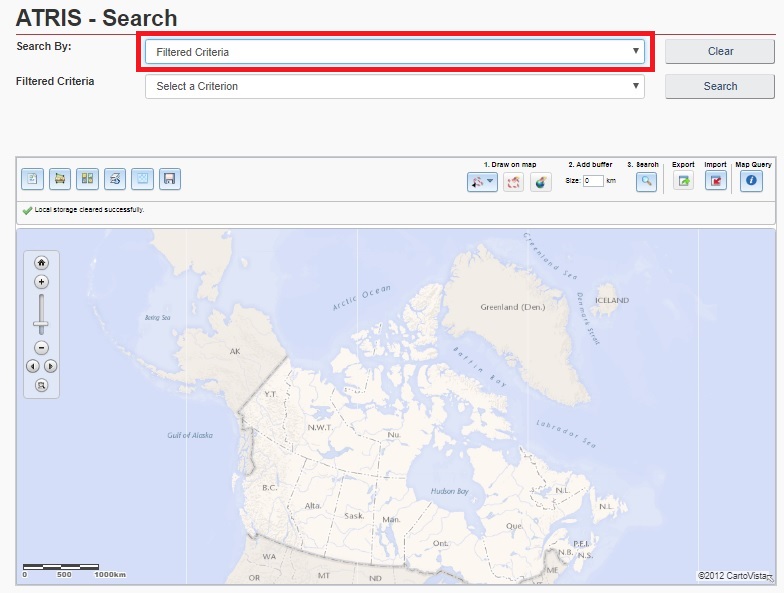Image resolution: width=784 pixels, height=593 pixels.
Task: Click the map home button
Action: pyautogui.click(x=41, y=263)
